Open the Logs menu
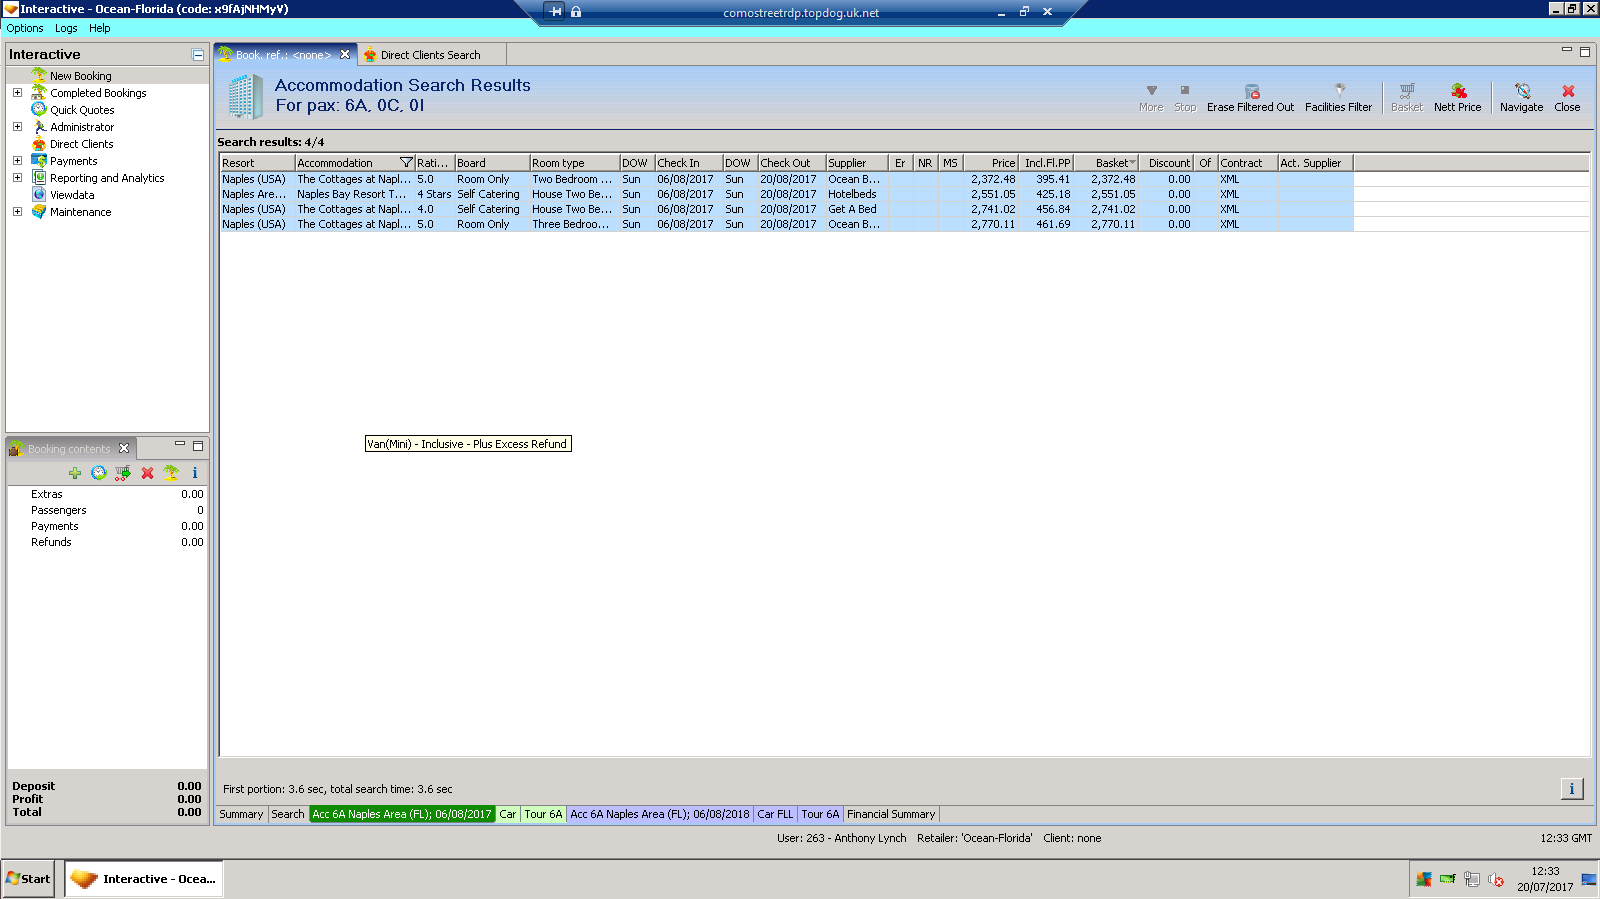Viewport: 1600px width, 899px height. [66, 28]
